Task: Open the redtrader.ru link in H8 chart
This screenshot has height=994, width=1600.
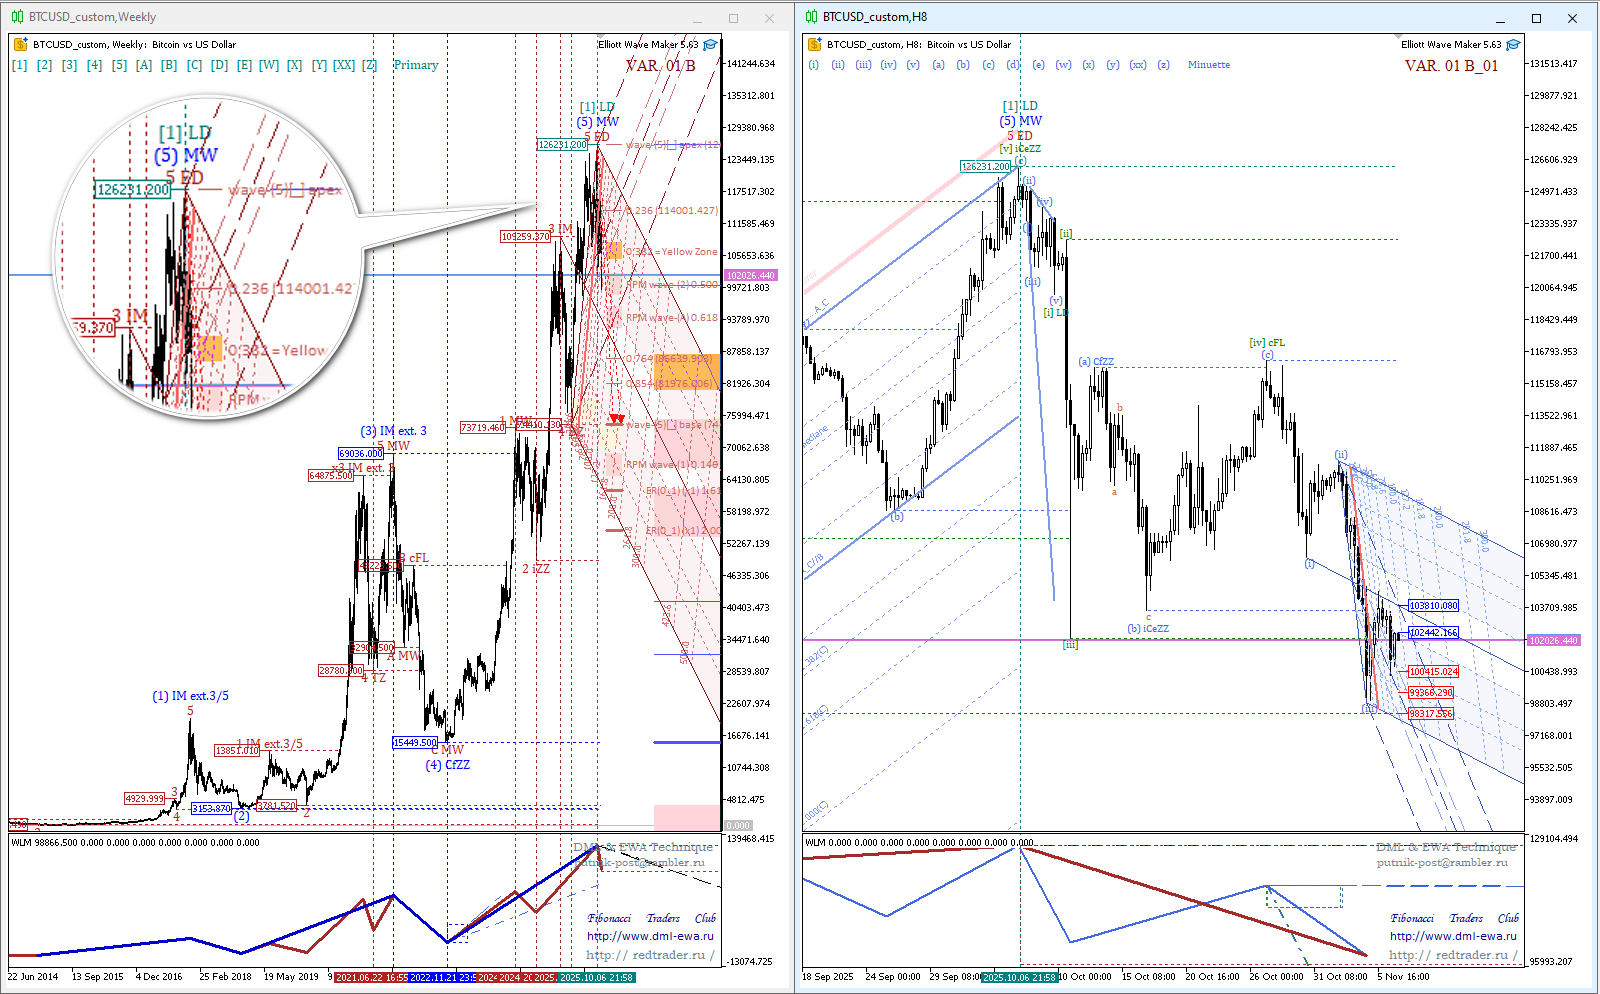Action: pos(1452,955)
